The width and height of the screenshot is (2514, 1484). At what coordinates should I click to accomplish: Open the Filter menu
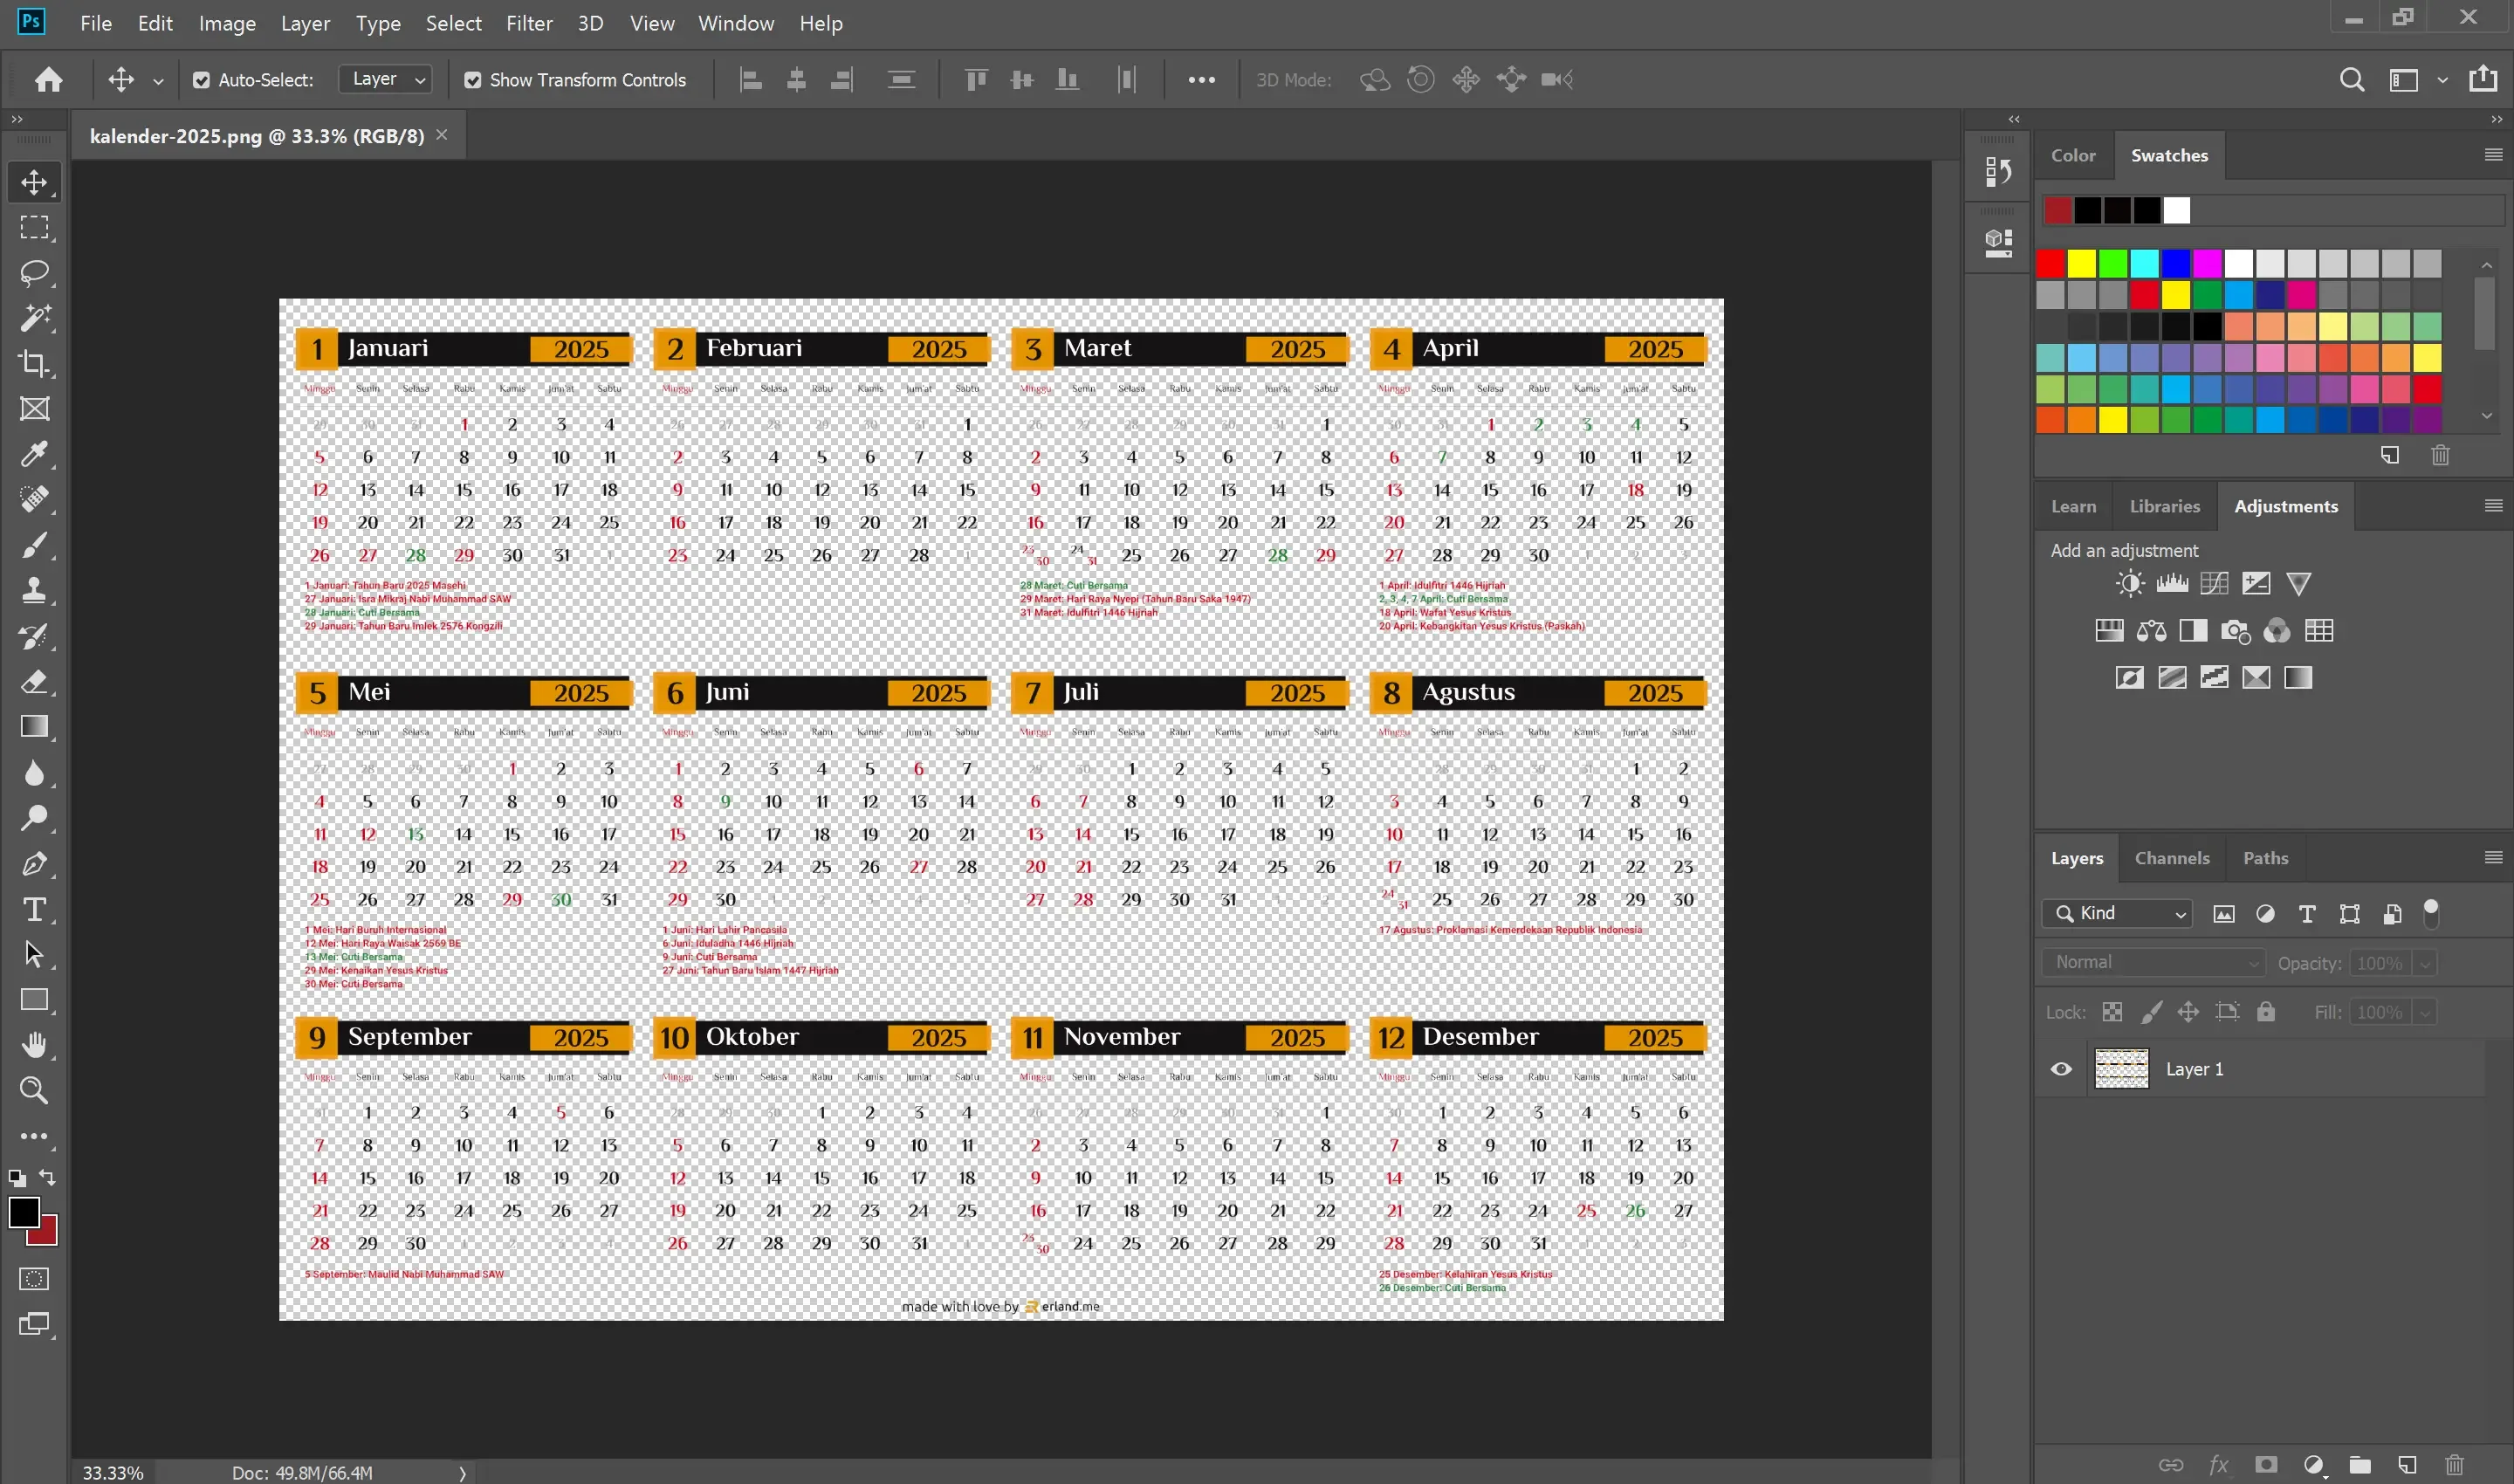coord(528,23)
